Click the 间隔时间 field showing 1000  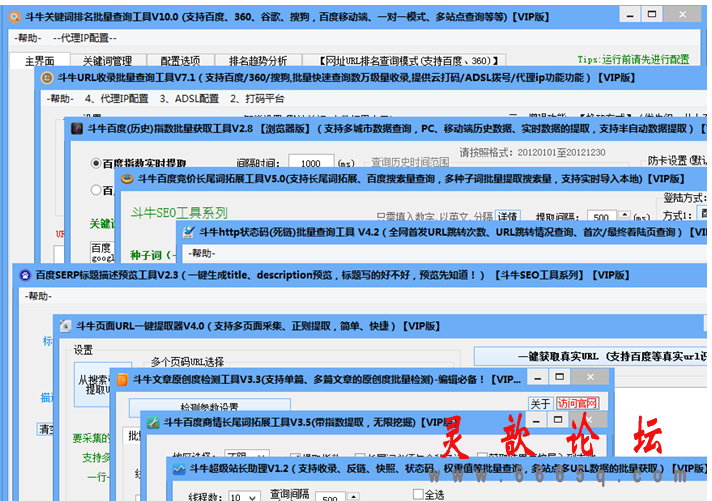click(311, 163)
